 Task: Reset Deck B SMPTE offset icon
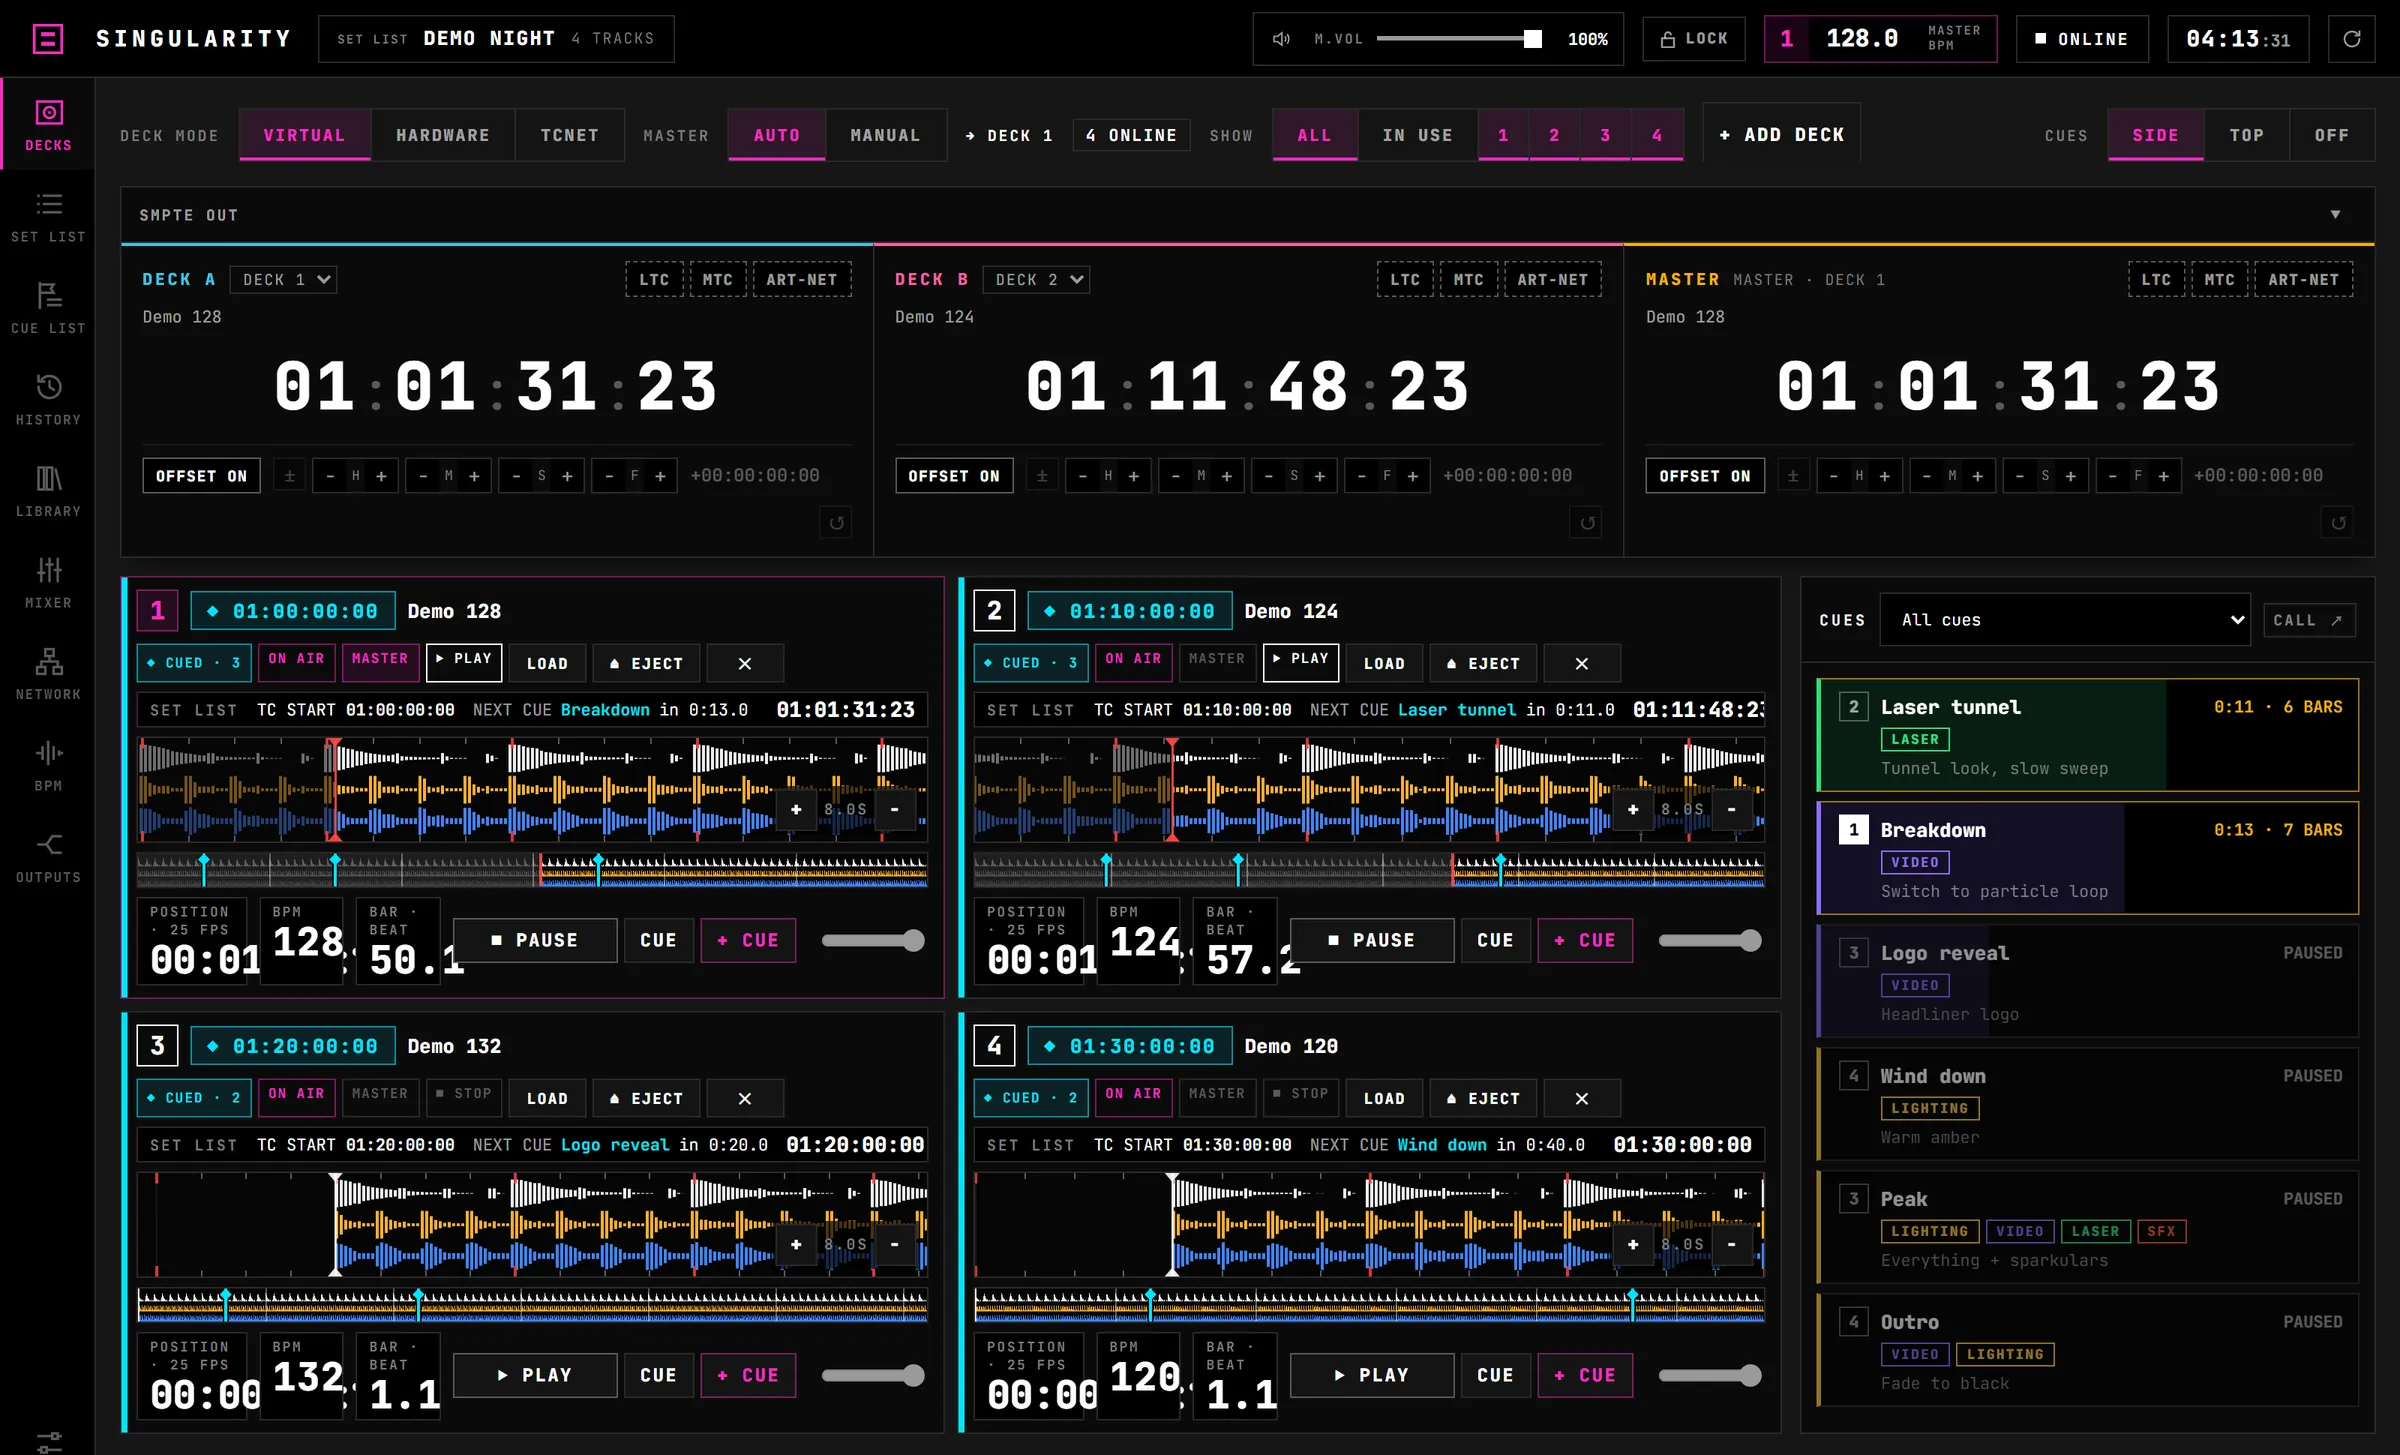point(1587,522)
